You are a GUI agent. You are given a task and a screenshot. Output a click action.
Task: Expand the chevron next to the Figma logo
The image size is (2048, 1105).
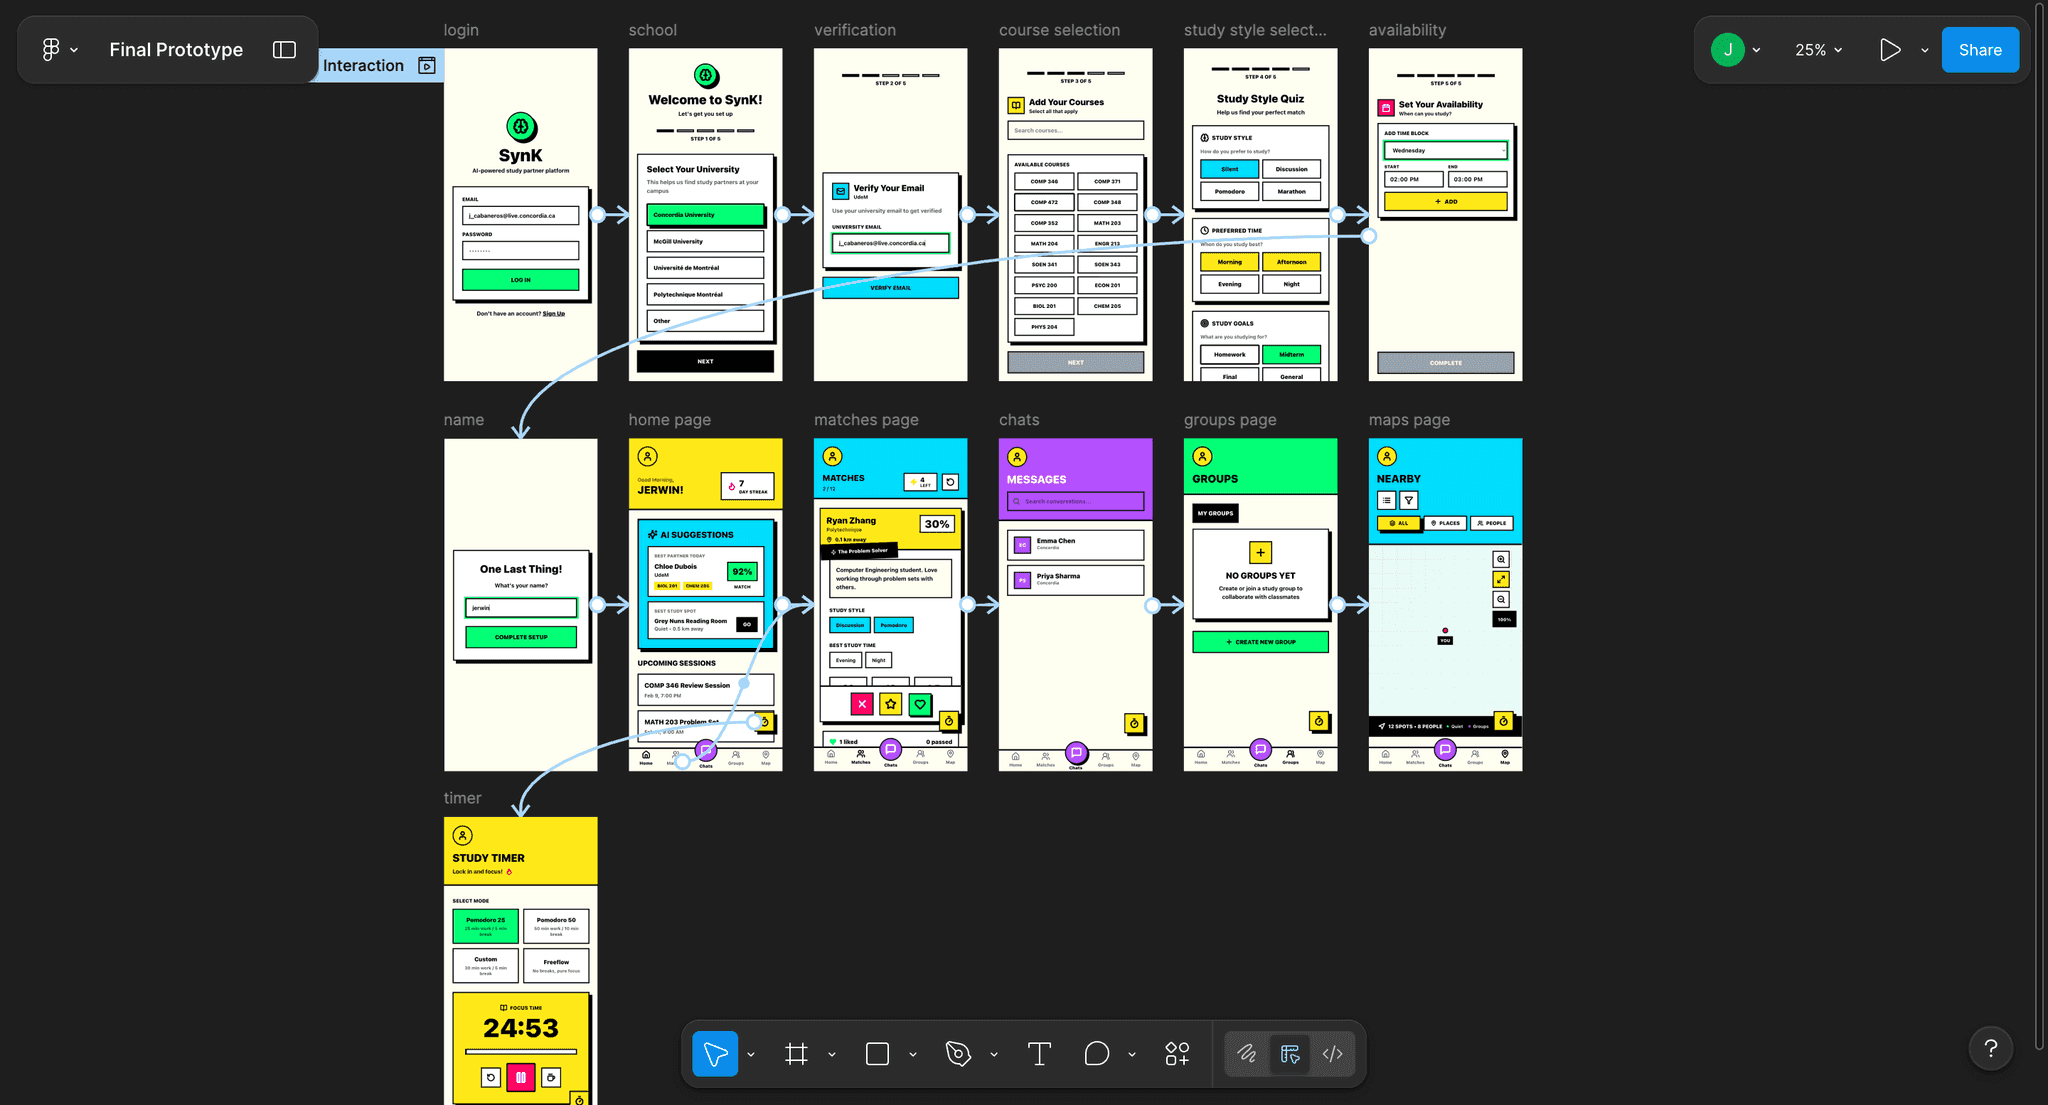74,50
